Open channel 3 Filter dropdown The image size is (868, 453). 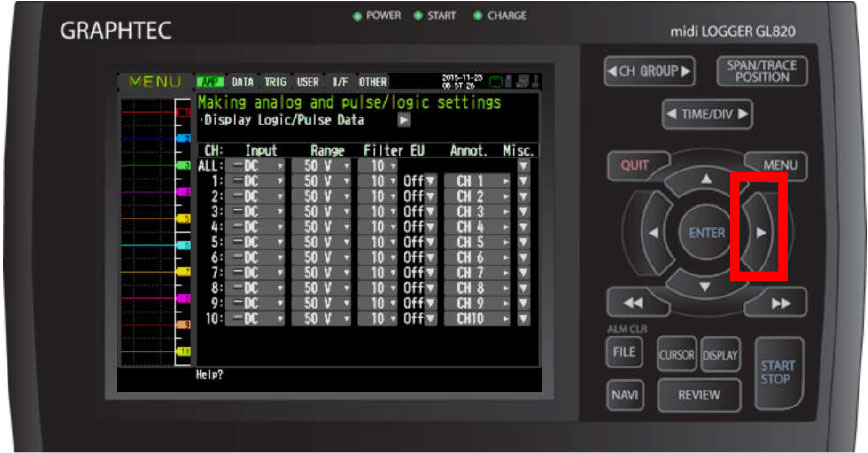pos(378,212)
